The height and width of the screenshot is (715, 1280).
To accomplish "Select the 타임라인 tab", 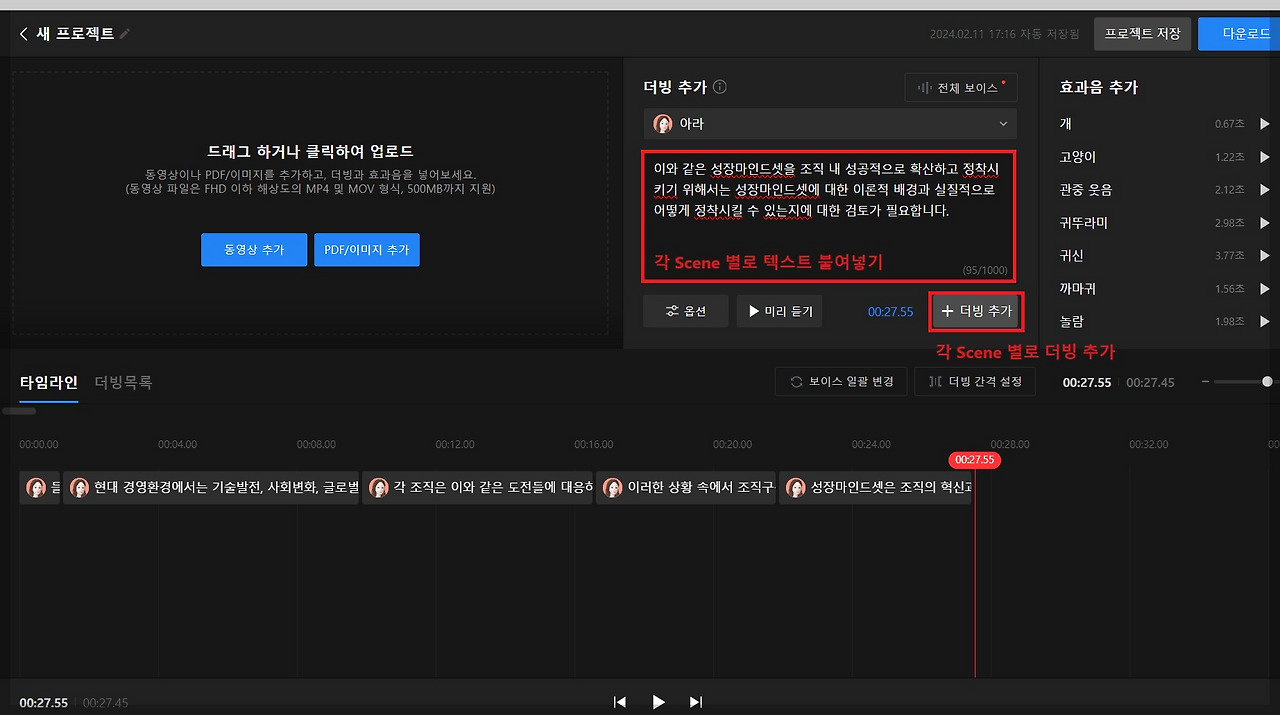I will pos(48,381).
